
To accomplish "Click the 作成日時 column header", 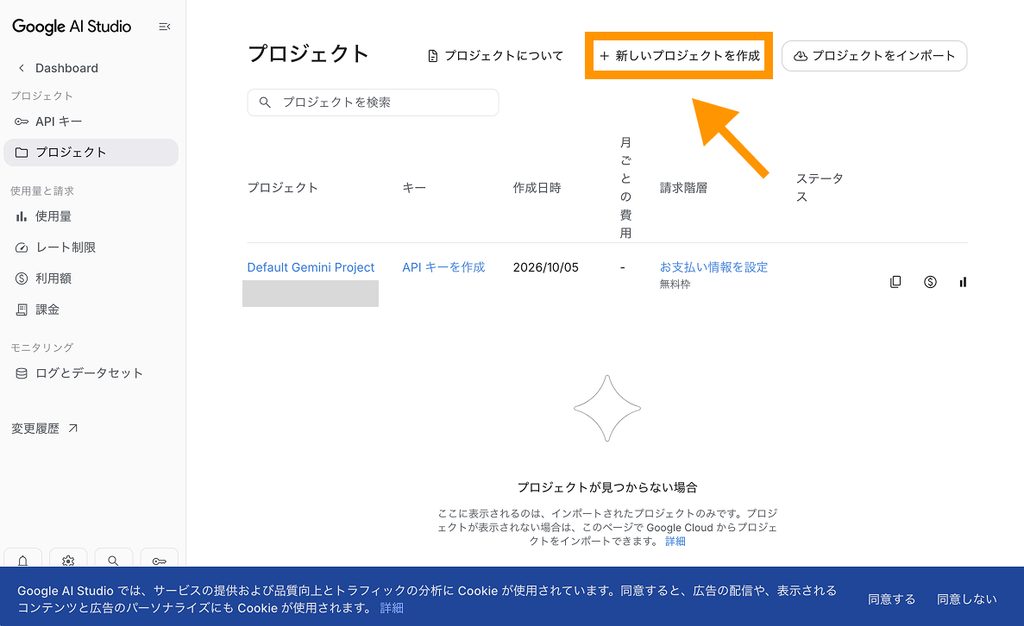I will pos(537,188).
